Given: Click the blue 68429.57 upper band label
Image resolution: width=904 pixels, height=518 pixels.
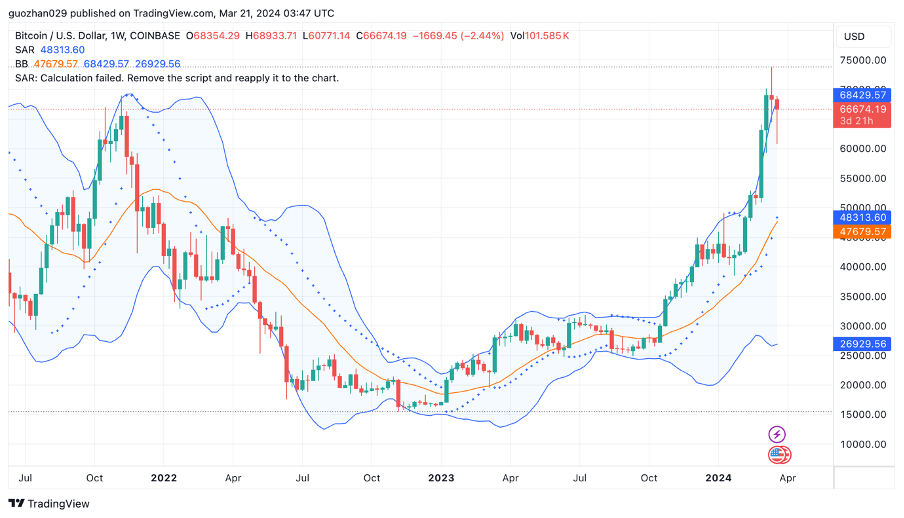Looking at the screenshot, I should click(861, 95).
